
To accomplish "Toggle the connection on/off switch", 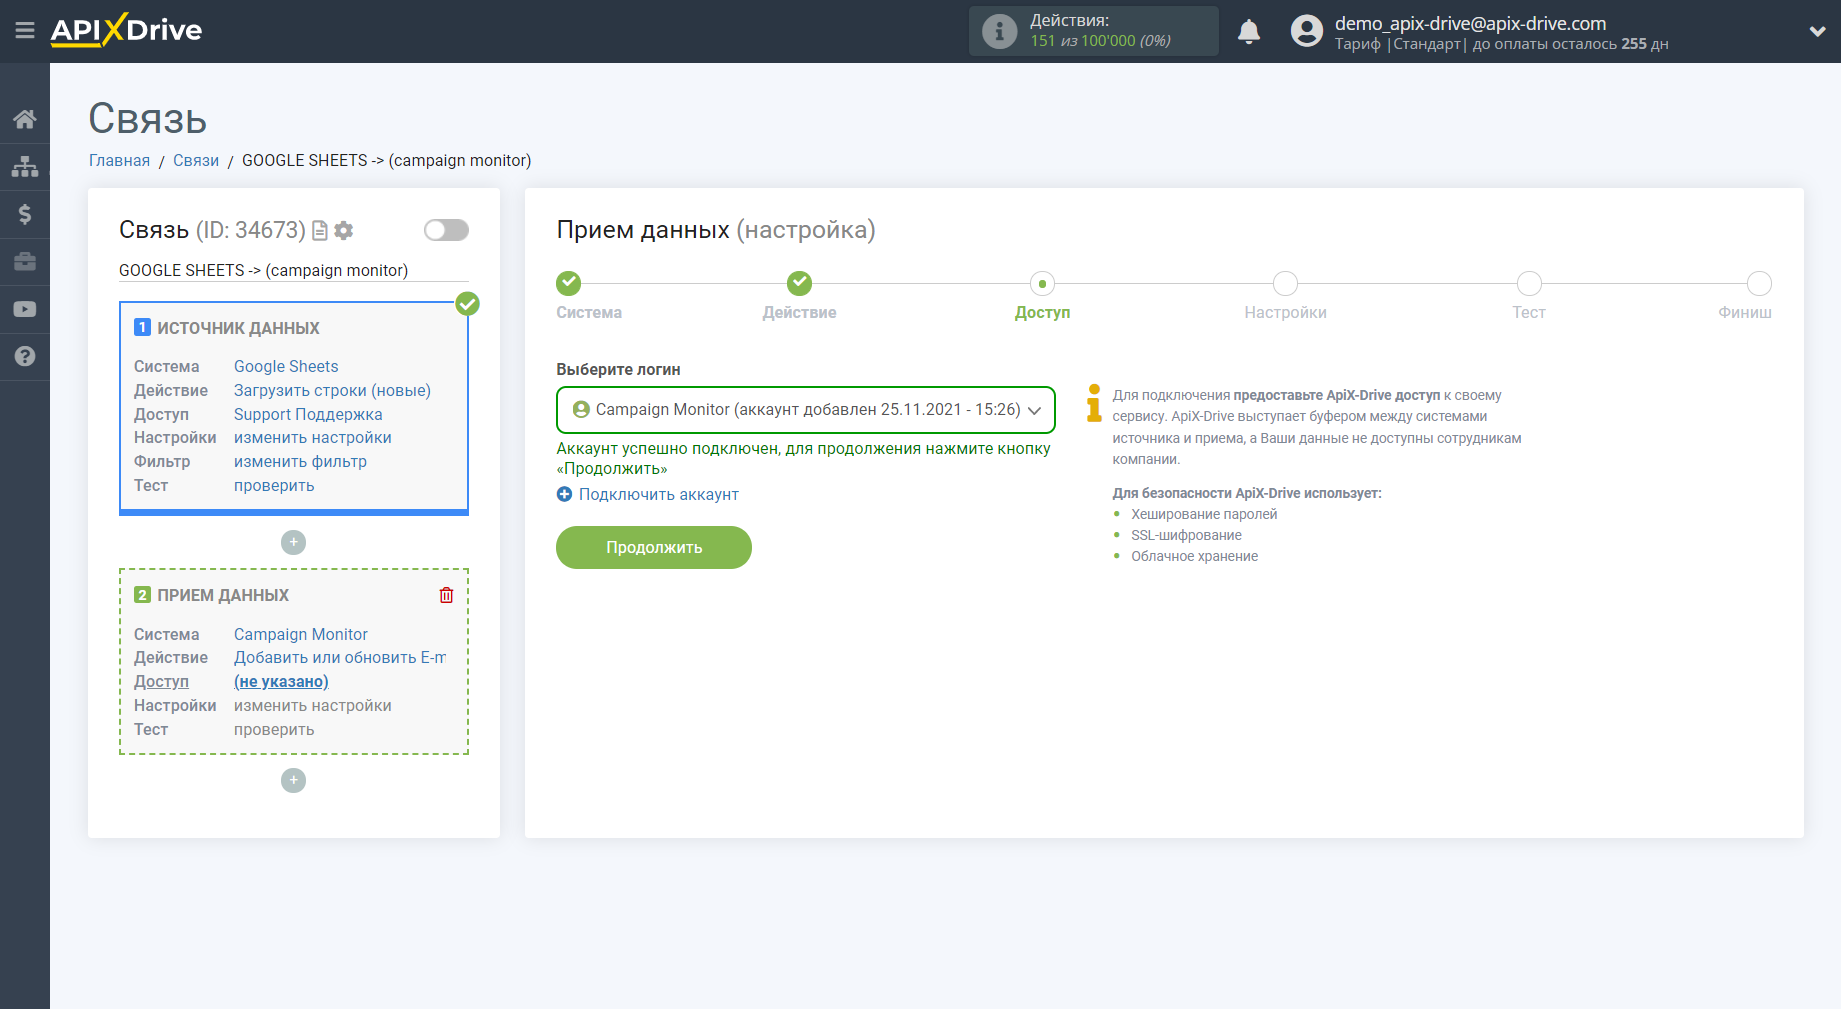I will [446, 230].
